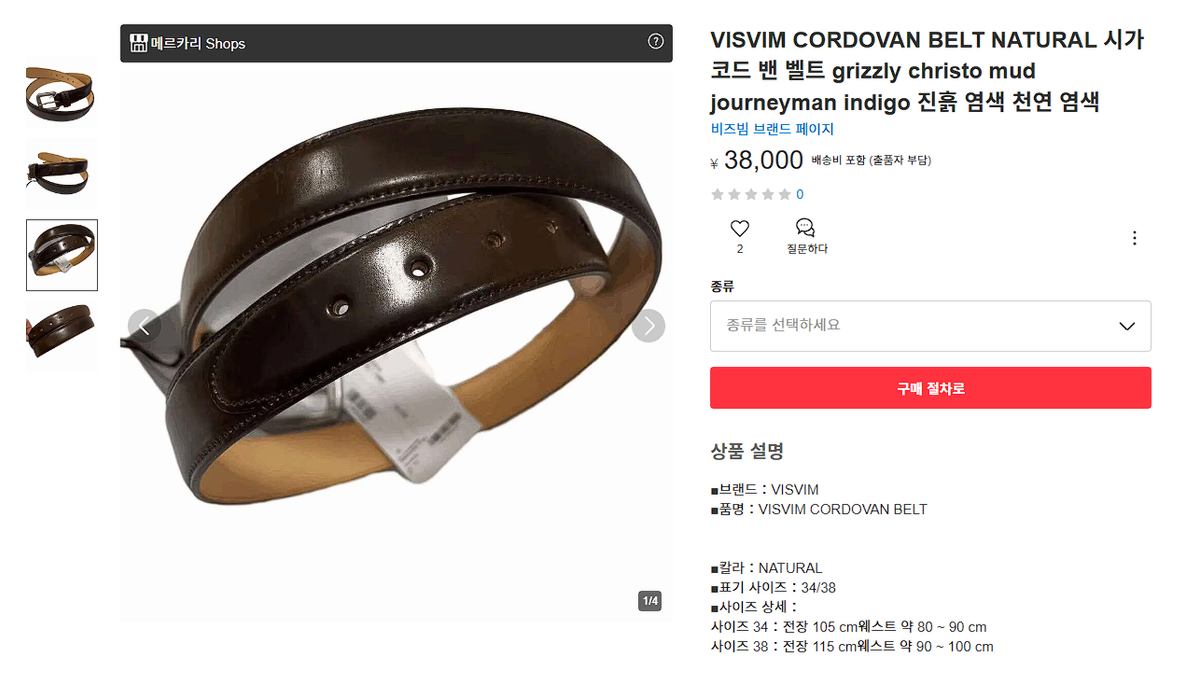
Task: Select the third highlighted belt thumbnail
Action: (x=62, y=255)
